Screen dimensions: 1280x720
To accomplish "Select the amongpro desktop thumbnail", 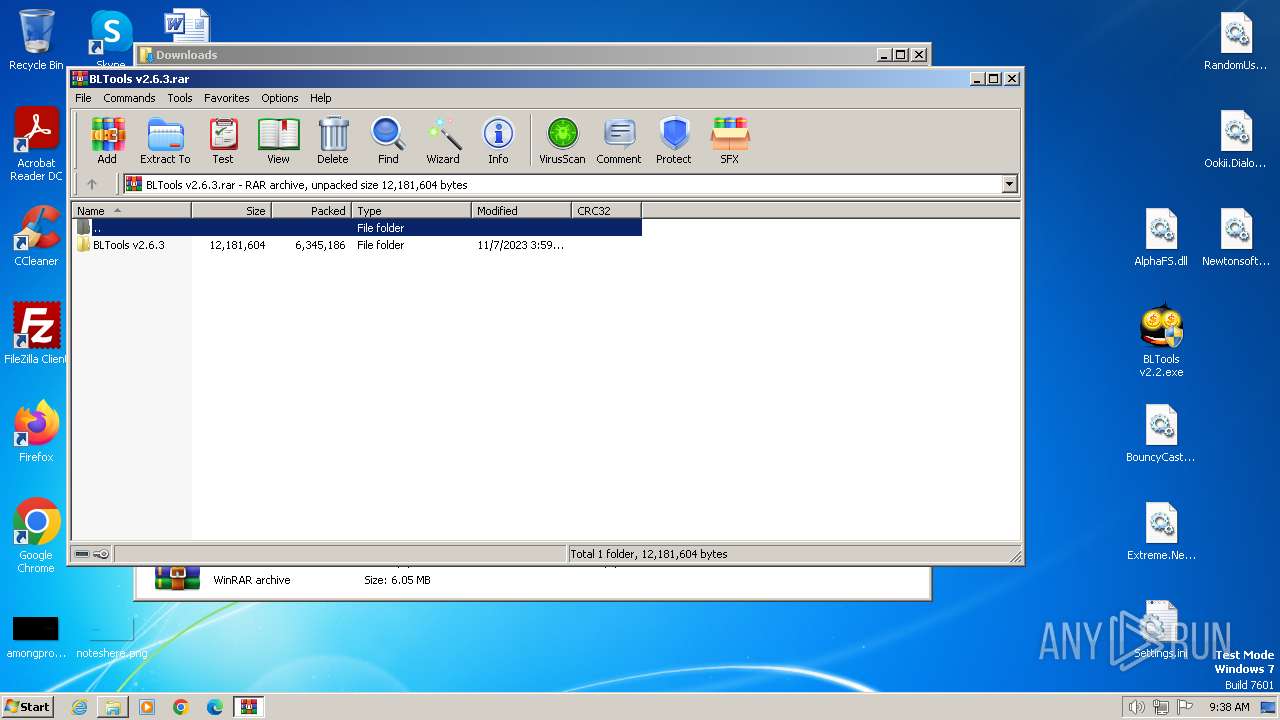I will [x=36, y=637].
